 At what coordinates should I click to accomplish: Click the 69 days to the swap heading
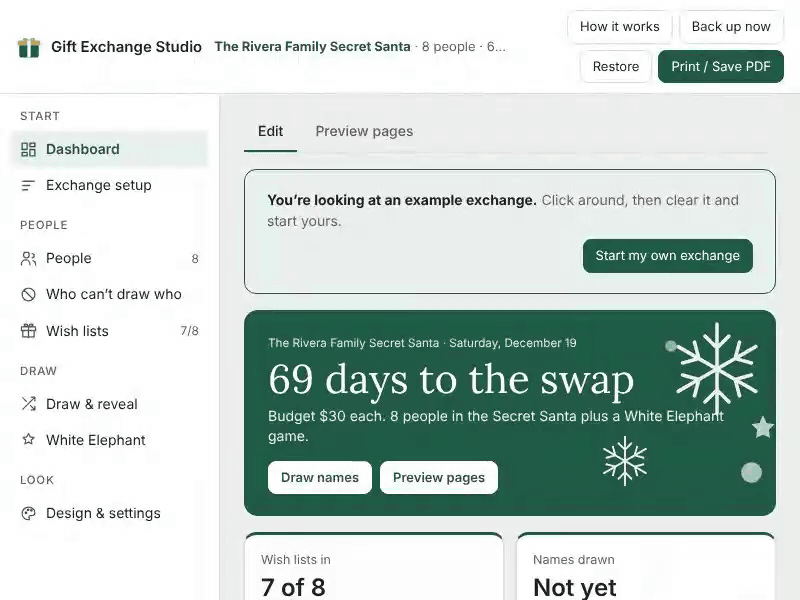pos(451,380)
